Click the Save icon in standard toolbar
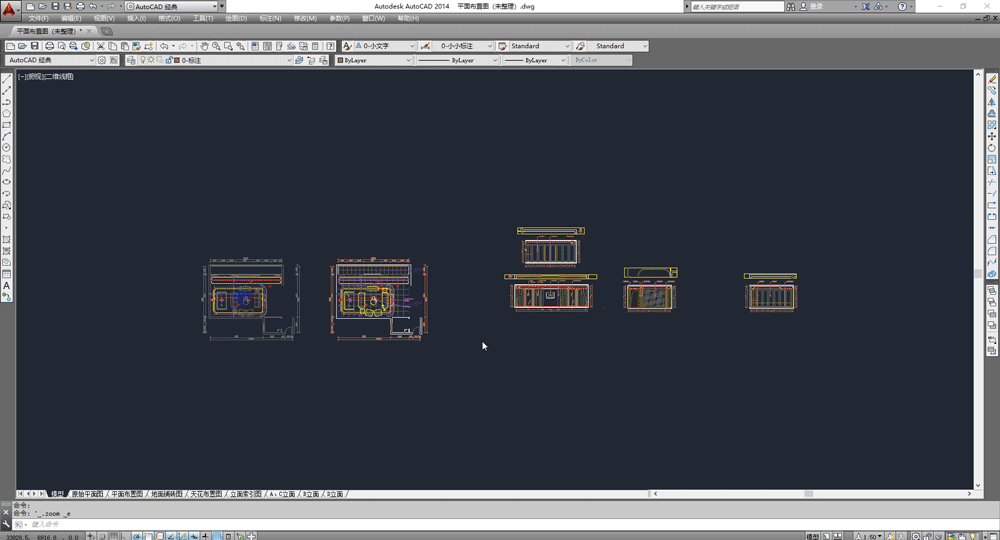 (35, 46)
